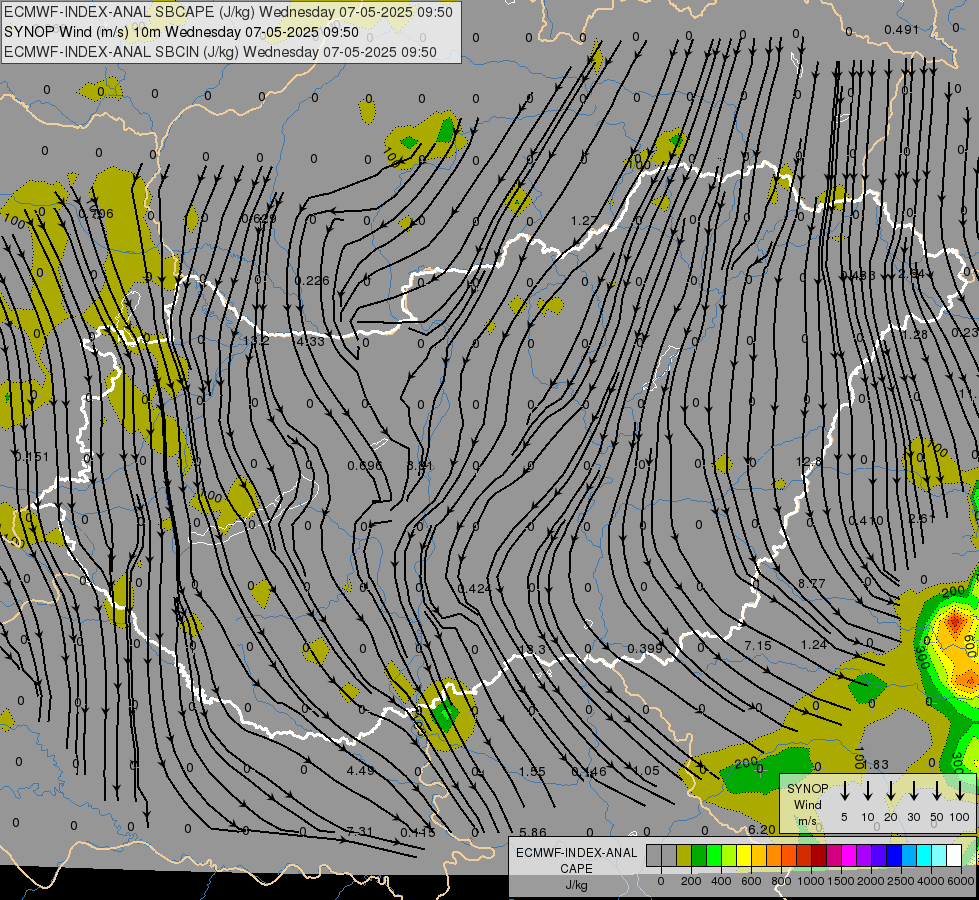Image resolution: width=979 pixels, height=900 pixels.
Task: Click the map value '0.226'
Action: pyautogui.click(x=312, y=280)
